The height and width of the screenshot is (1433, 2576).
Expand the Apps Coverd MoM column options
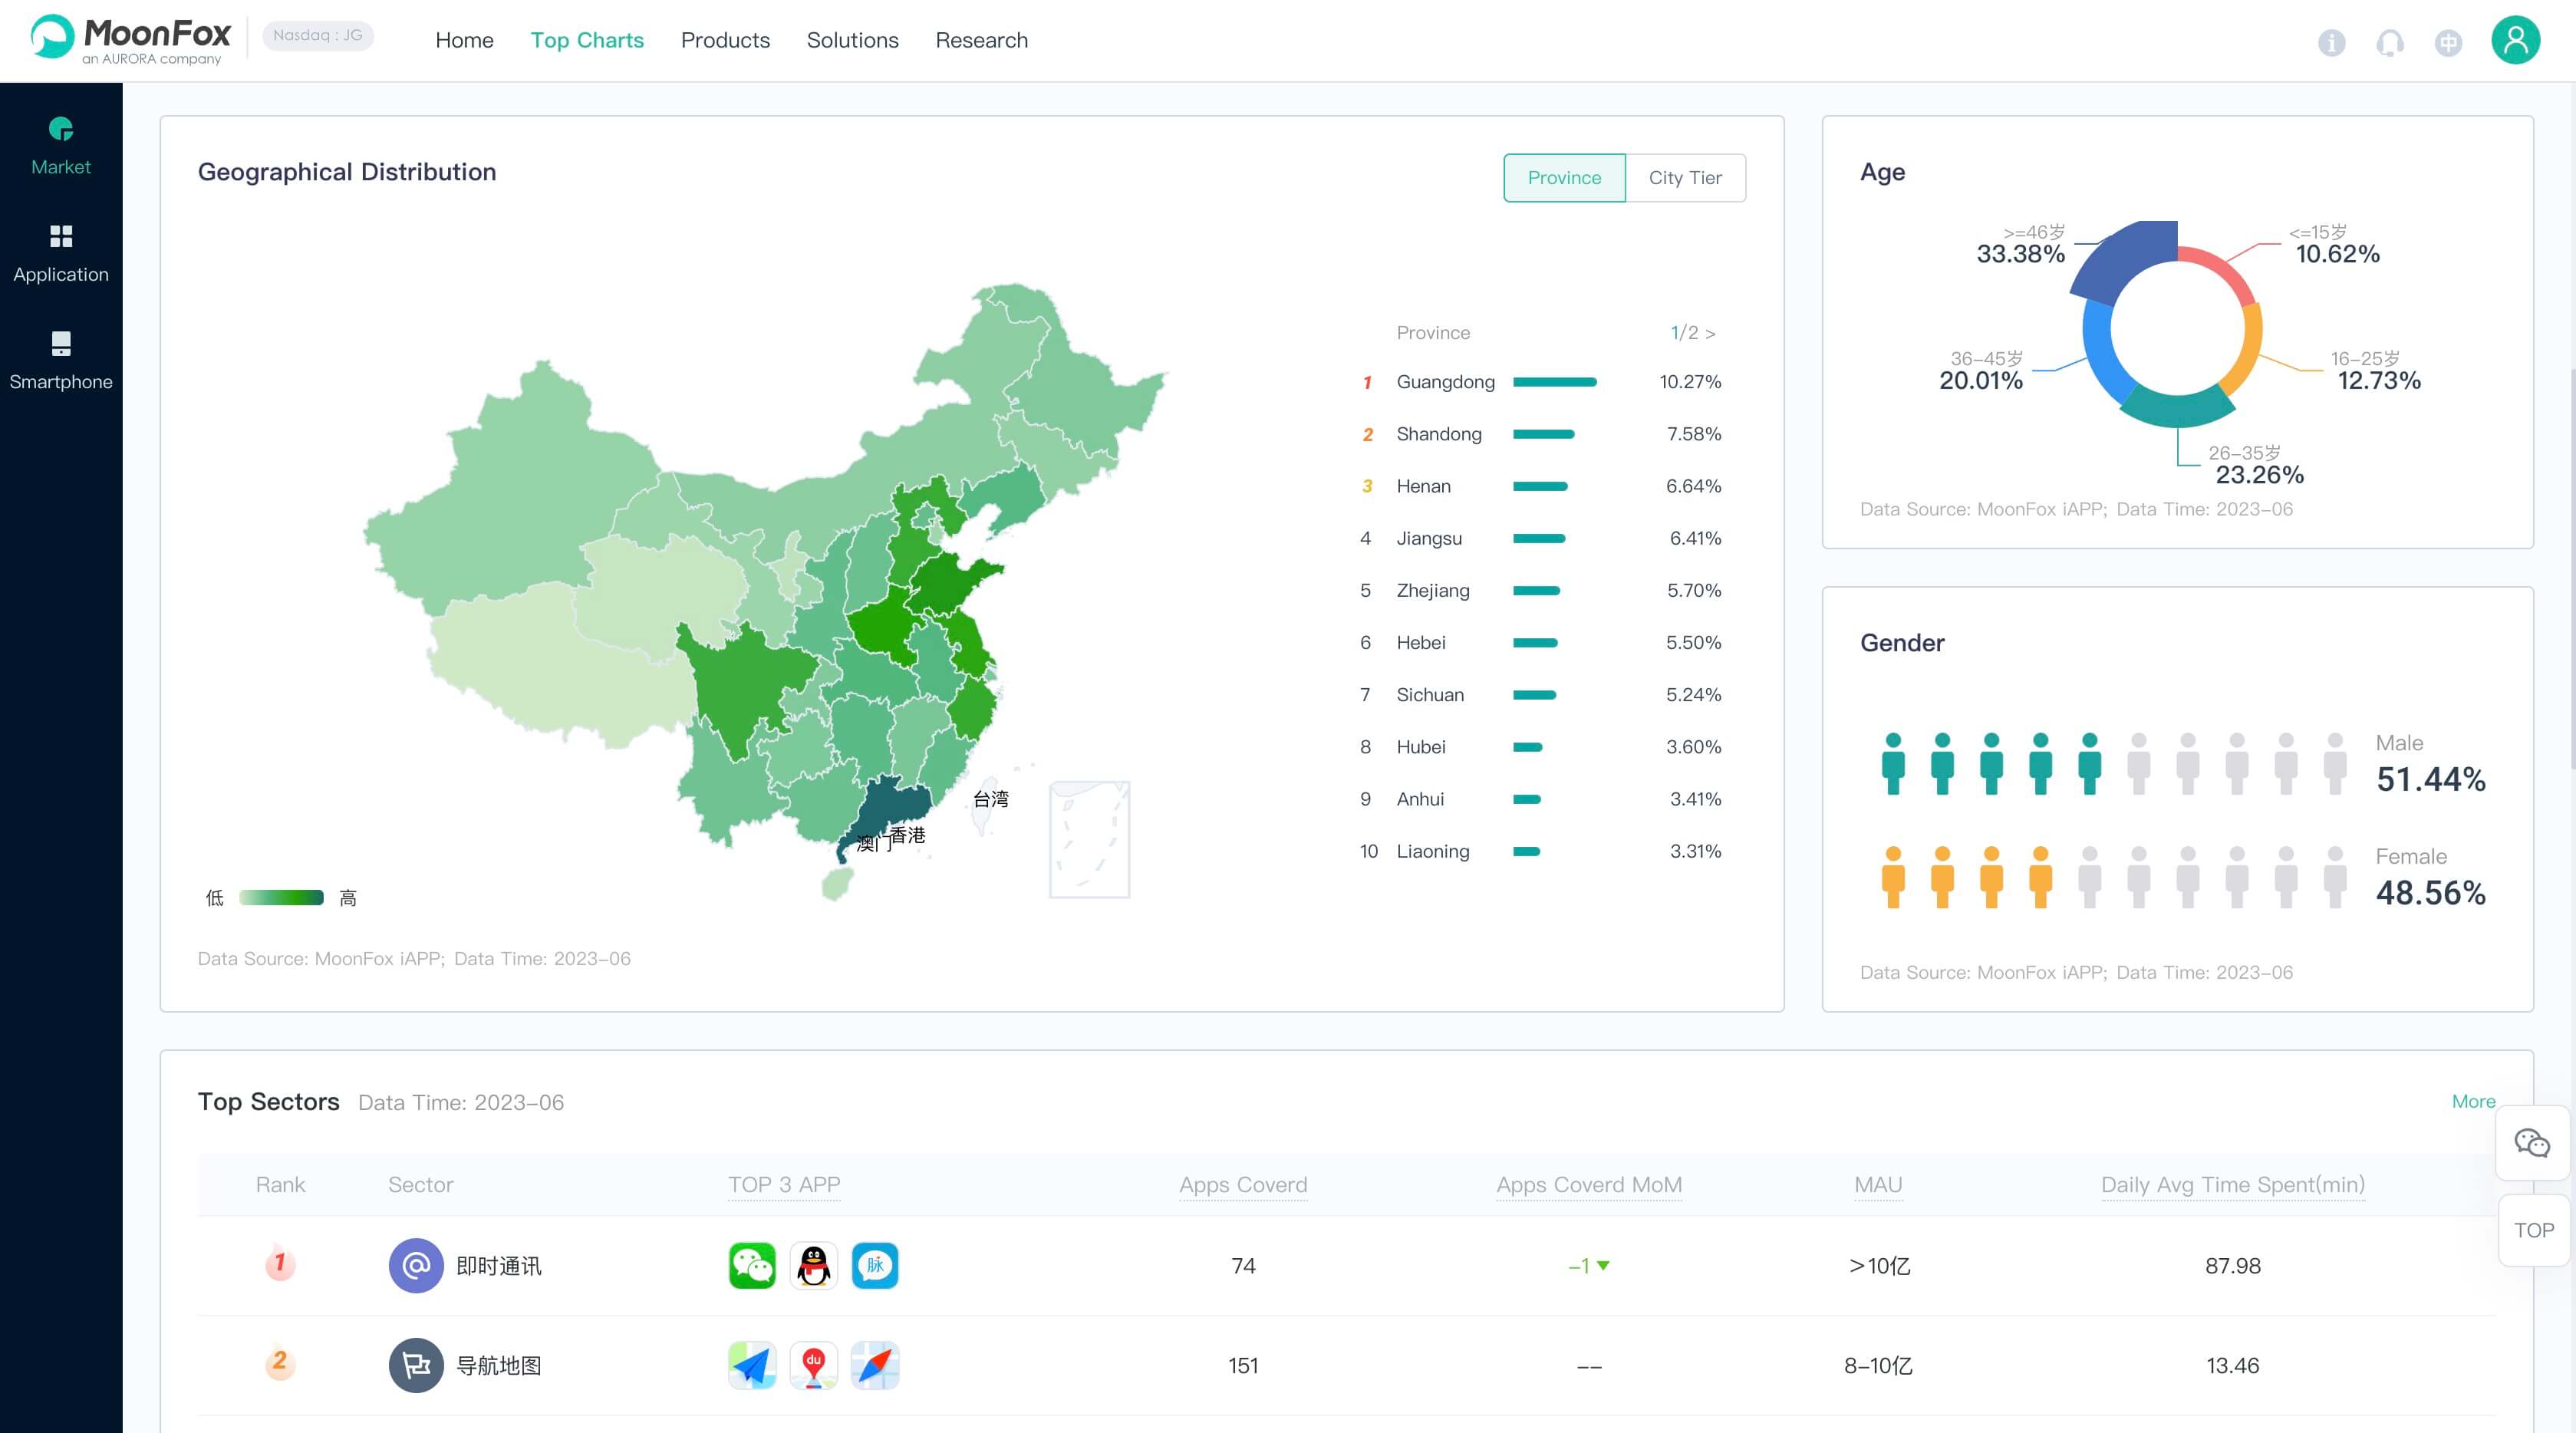(x=1588, y=1185)
